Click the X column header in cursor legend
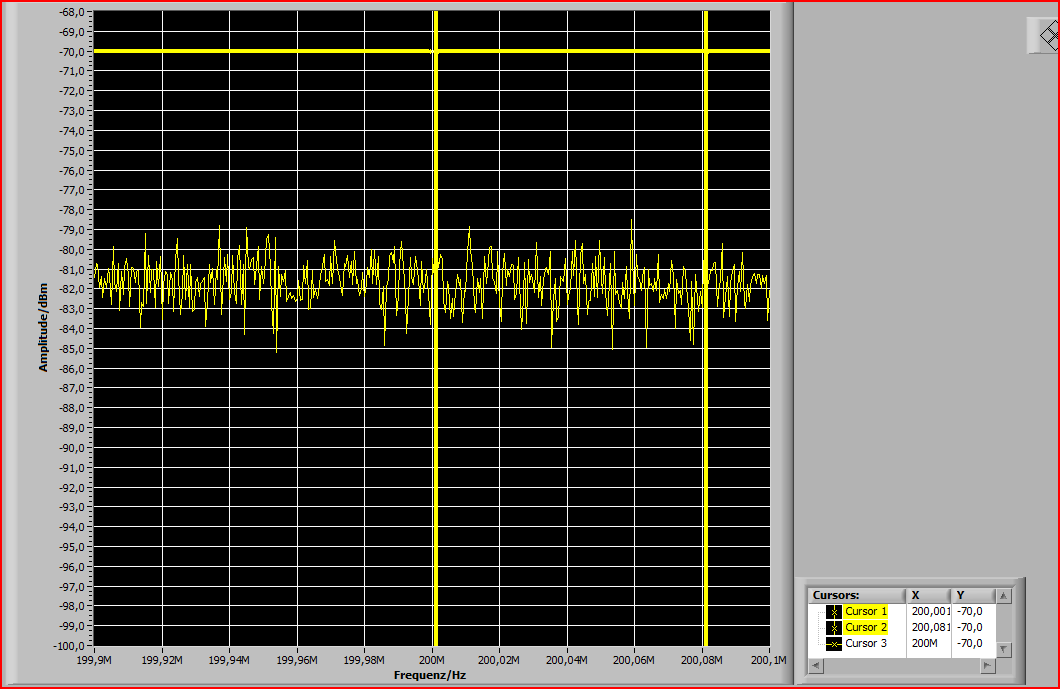This screenshot has height=689, width=1060. pyautogui.click(x=928, y=596)
